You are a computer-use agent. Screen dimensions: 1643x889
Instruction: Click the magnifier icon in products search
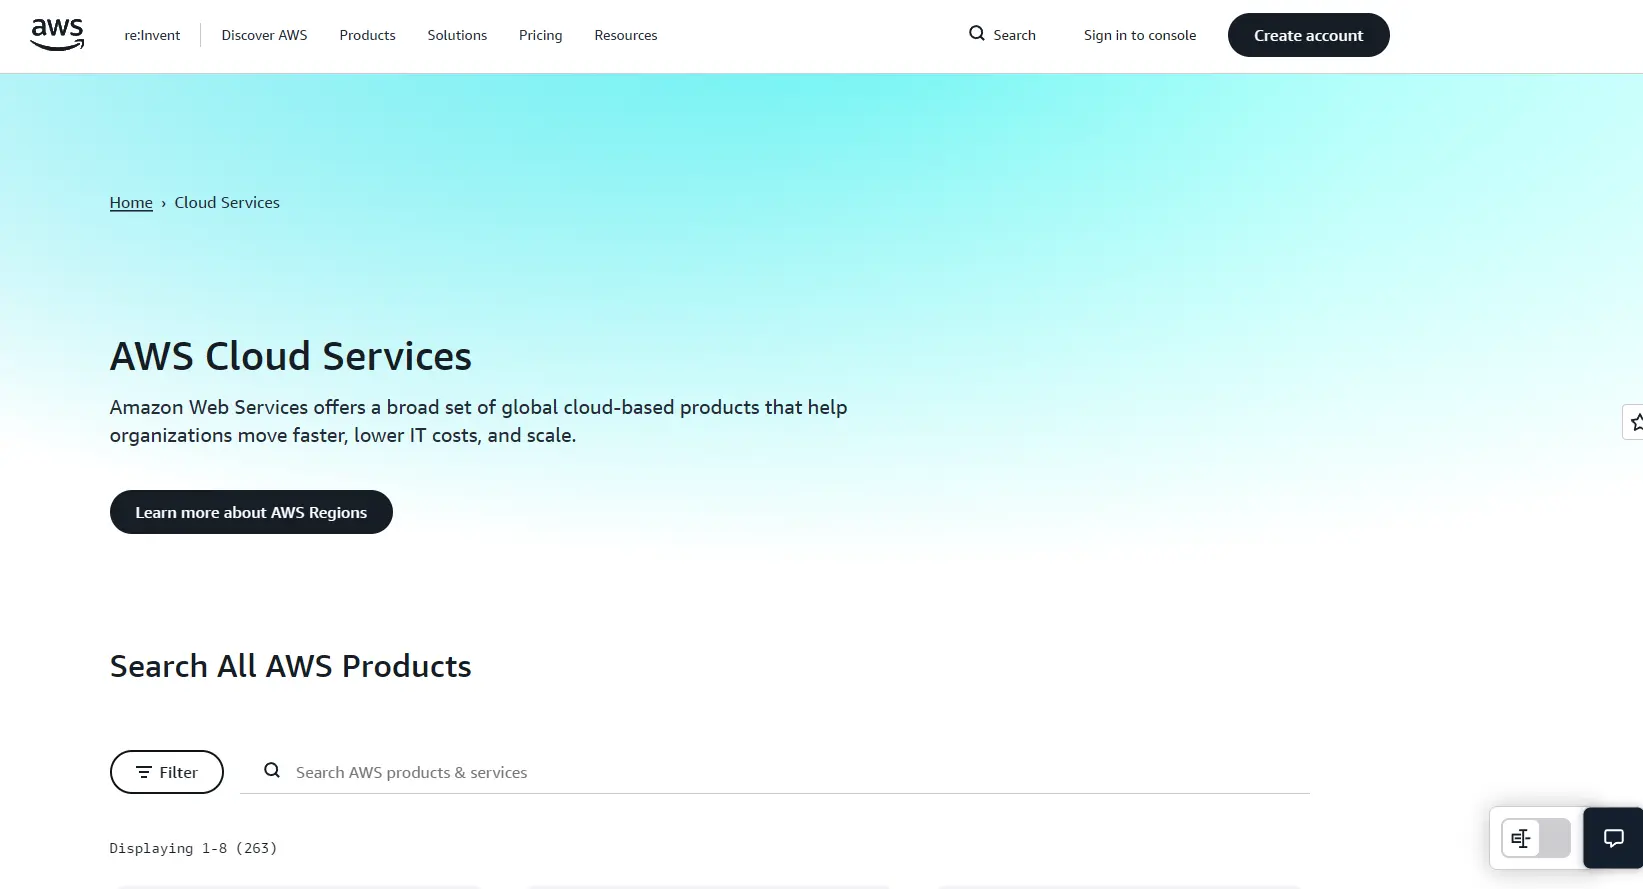click(x=272, y=771)
